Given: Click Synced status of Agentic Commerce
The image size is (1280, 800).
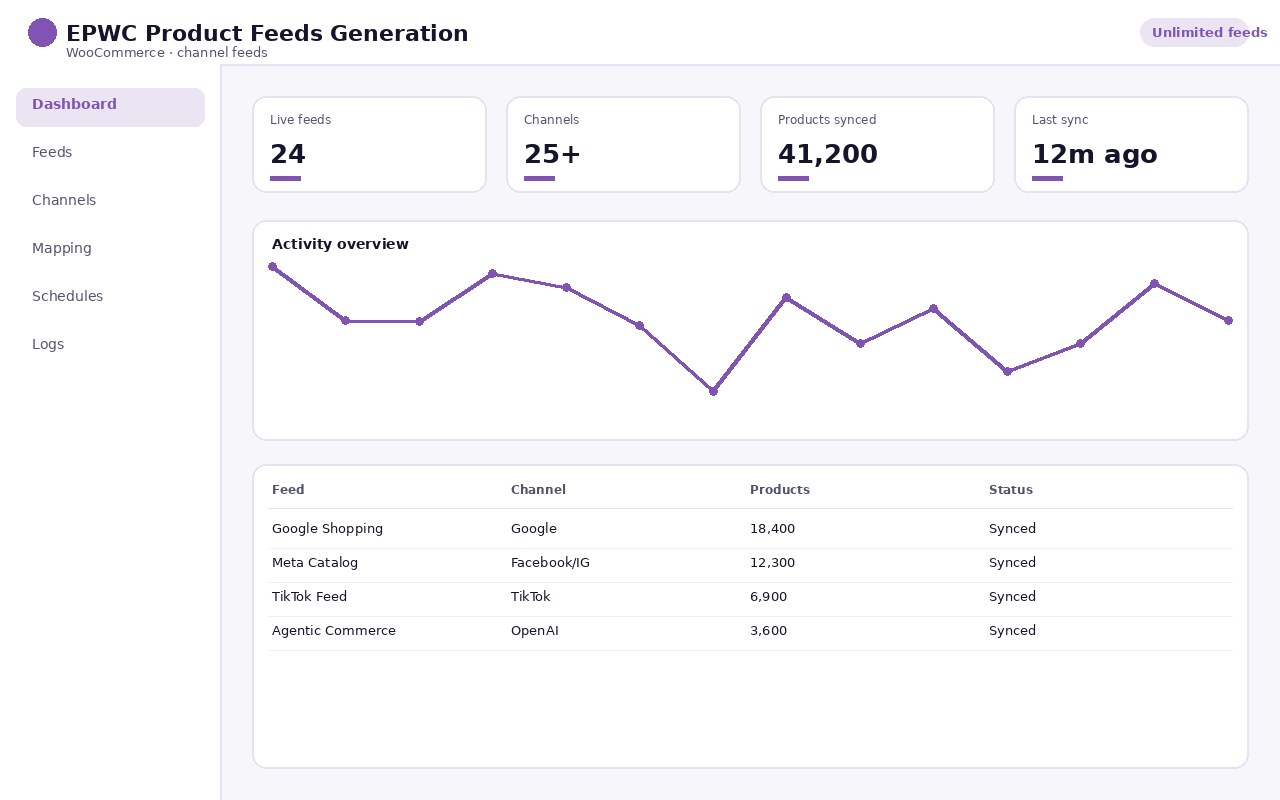Looking at the screenshot, I should point(1012,631).
